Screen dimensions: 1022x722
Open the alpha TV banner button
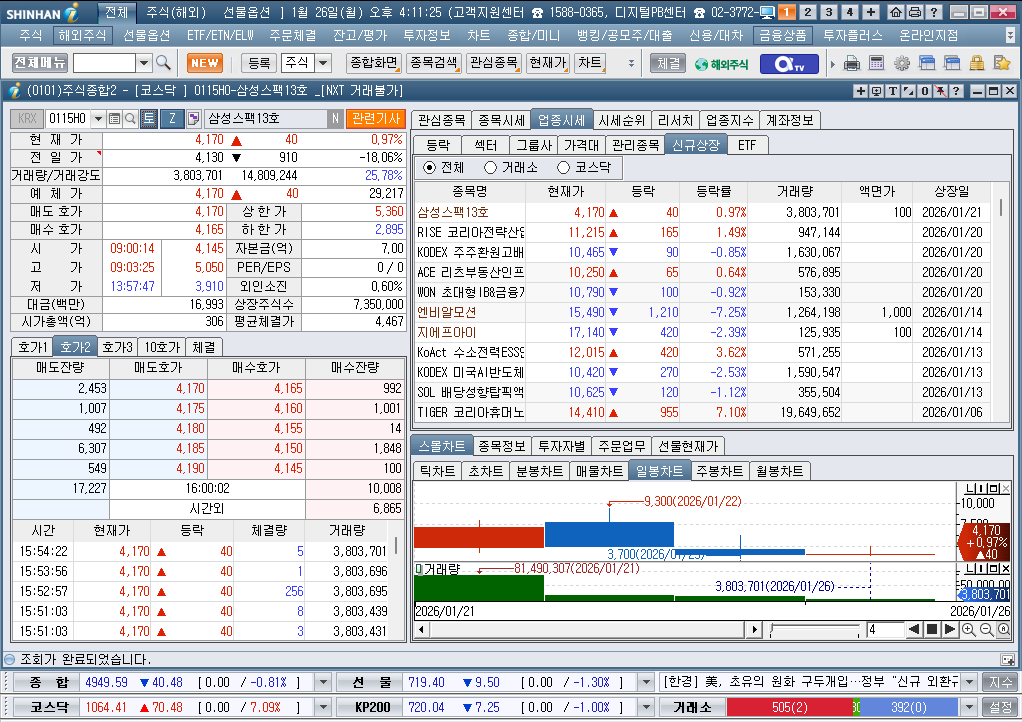tap(788, 64)
